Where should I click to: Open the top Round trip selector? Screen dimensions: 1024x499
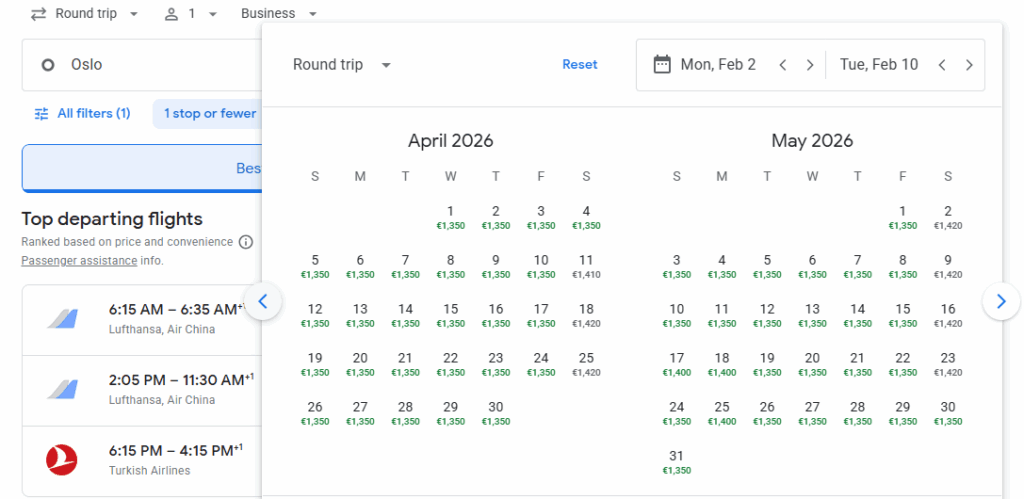pyautogui.click(x=84, y=14)
